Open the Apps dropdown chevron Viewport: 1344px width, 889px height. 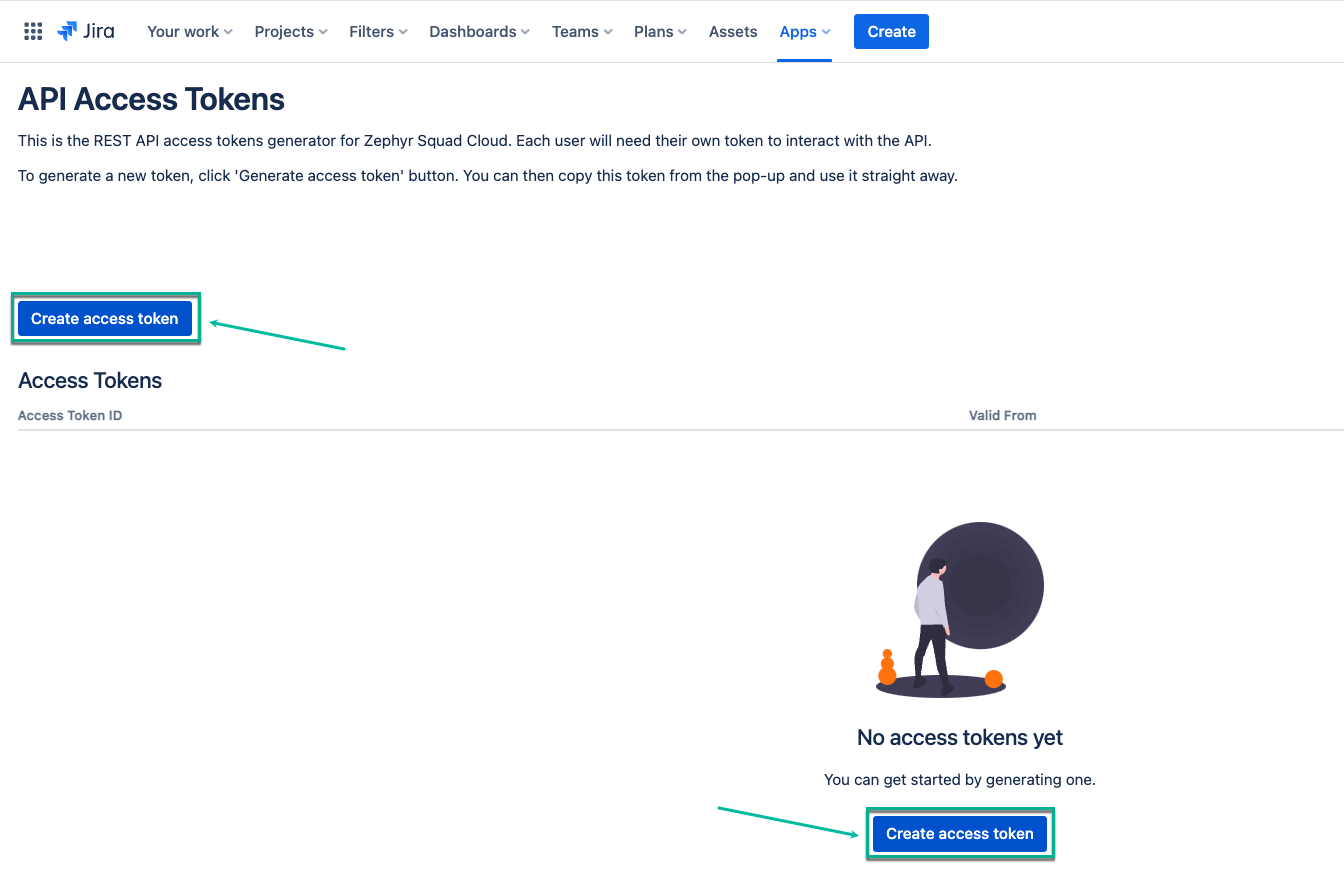pyautogui.click(x=826, y=32)
